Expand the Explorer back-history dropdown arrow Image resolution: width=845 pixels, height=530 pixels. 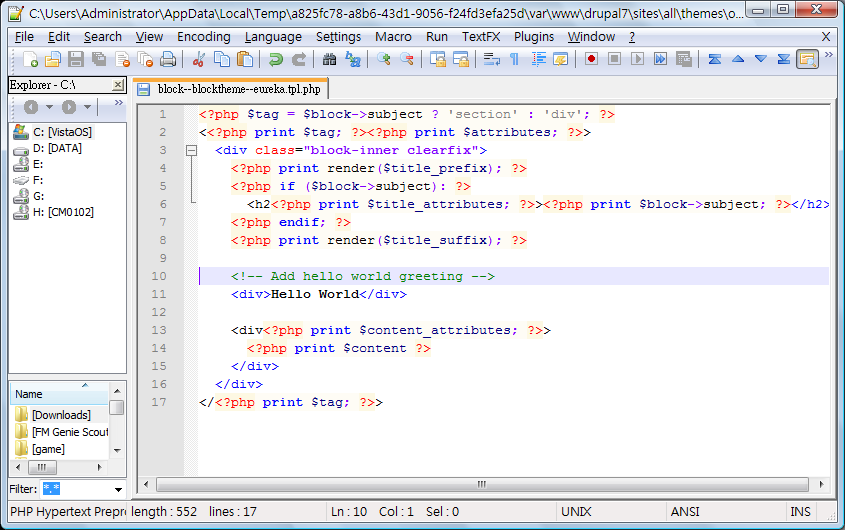(48, 107)
